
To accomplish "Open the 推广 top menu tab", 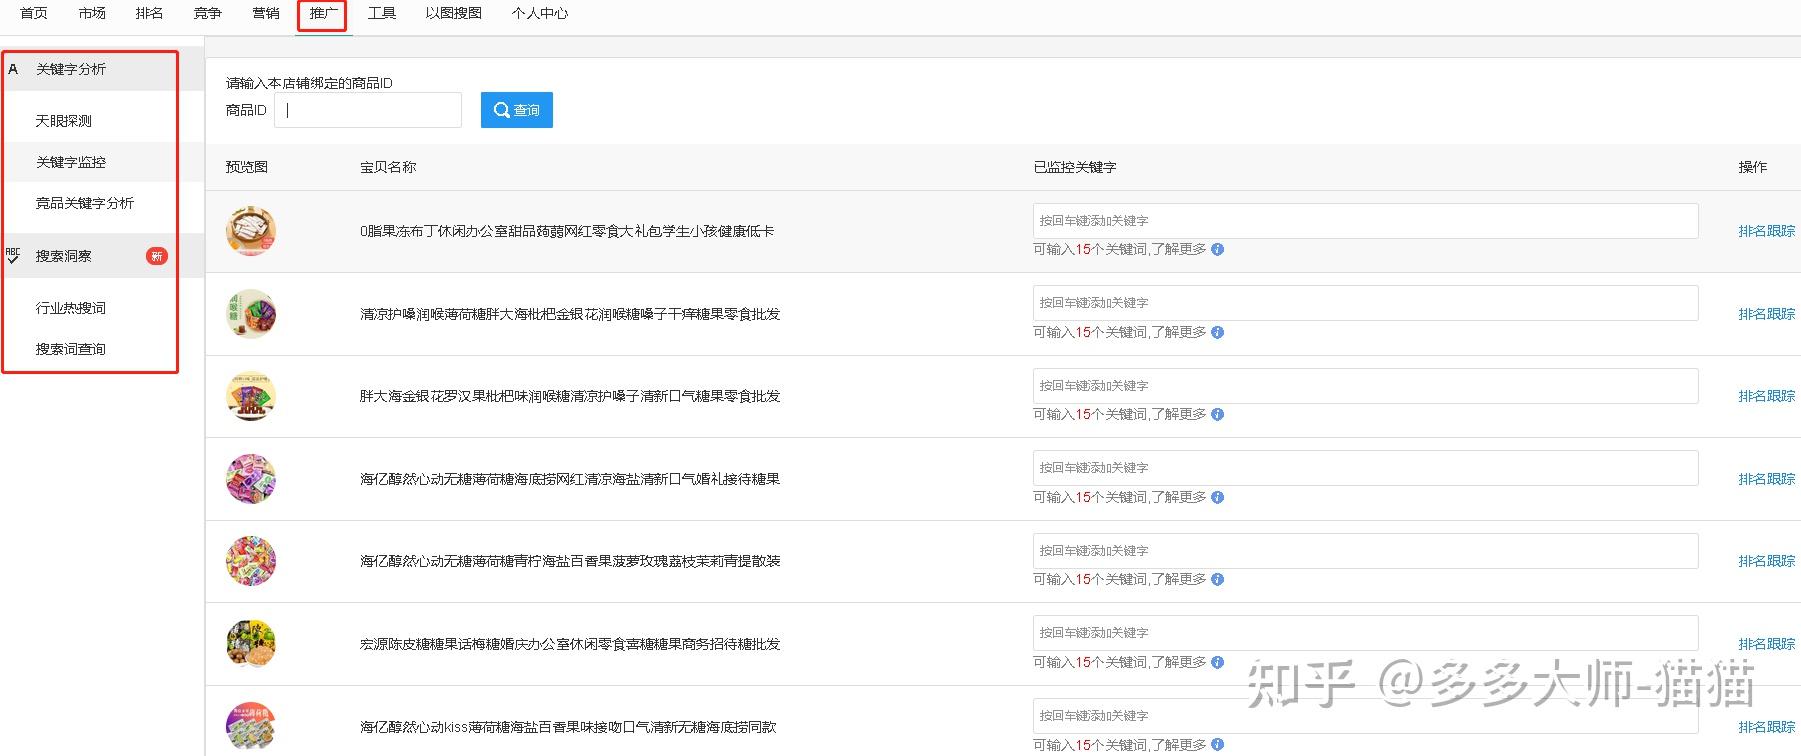I will 323,14.
